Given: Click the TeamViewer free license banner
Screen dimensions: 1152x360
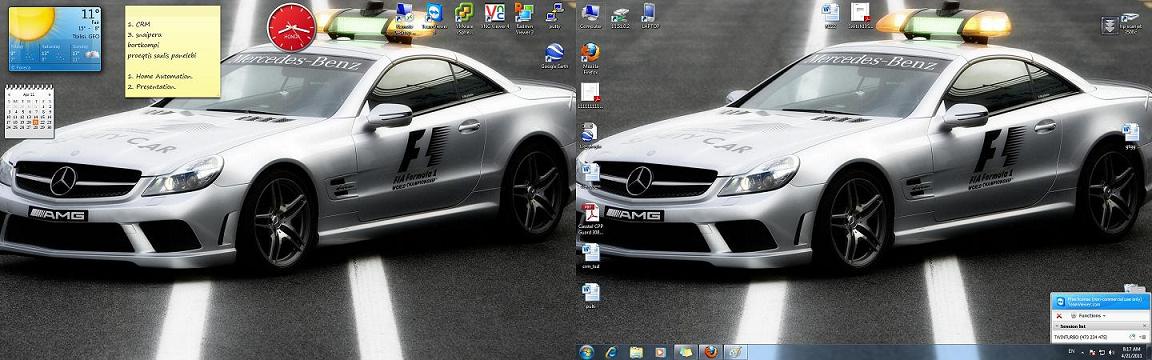Looking at the screenshot, I should (1101, 301).
